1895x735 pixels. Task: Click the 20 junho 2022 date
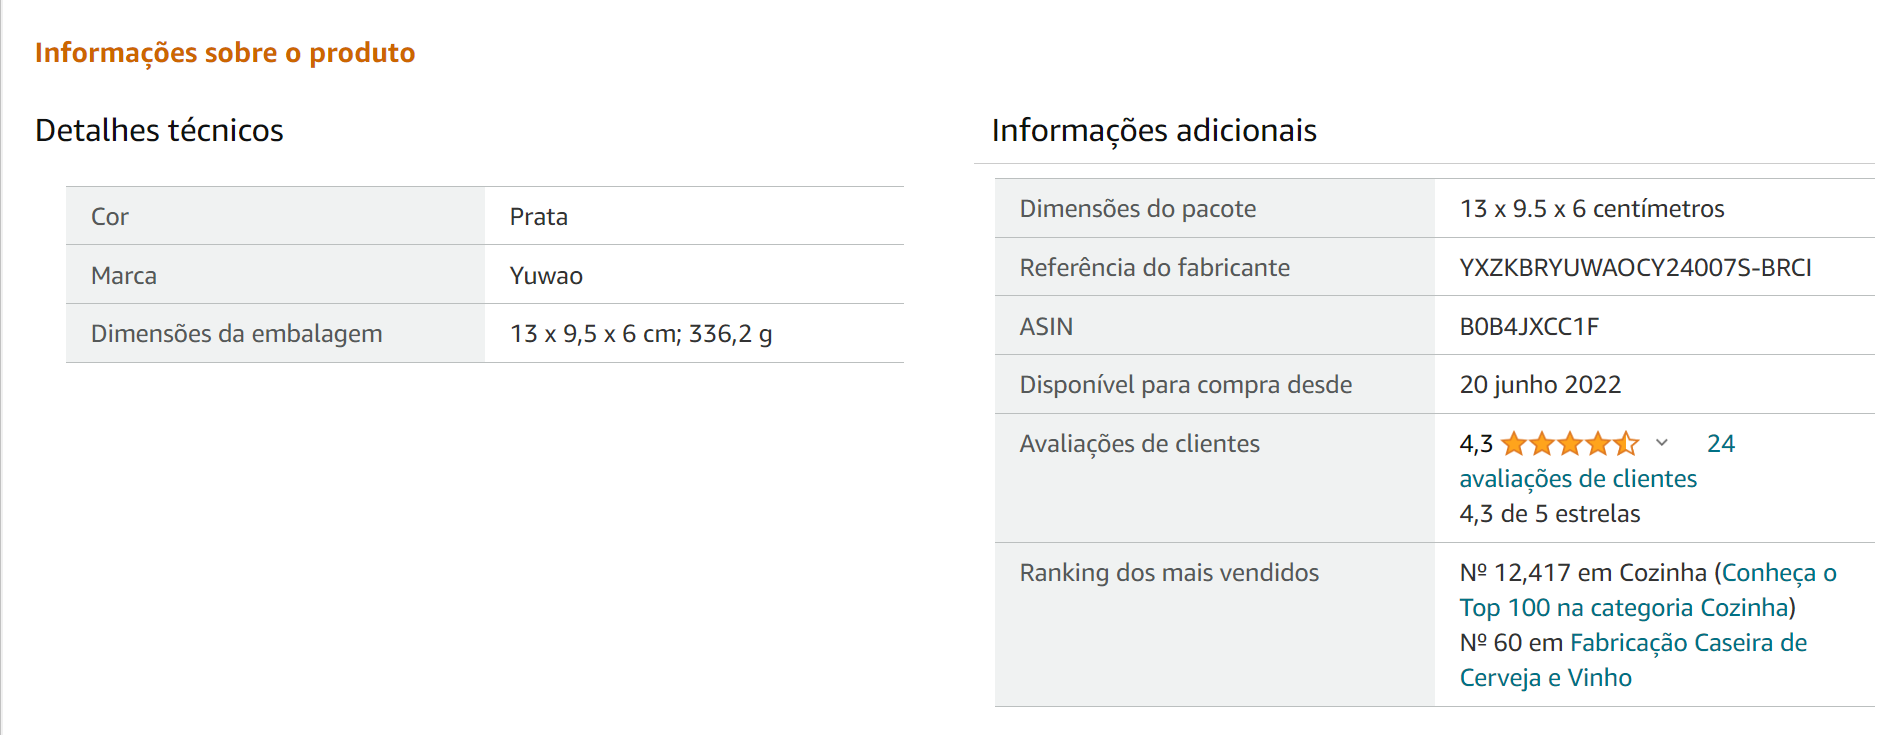(1540, 385)
